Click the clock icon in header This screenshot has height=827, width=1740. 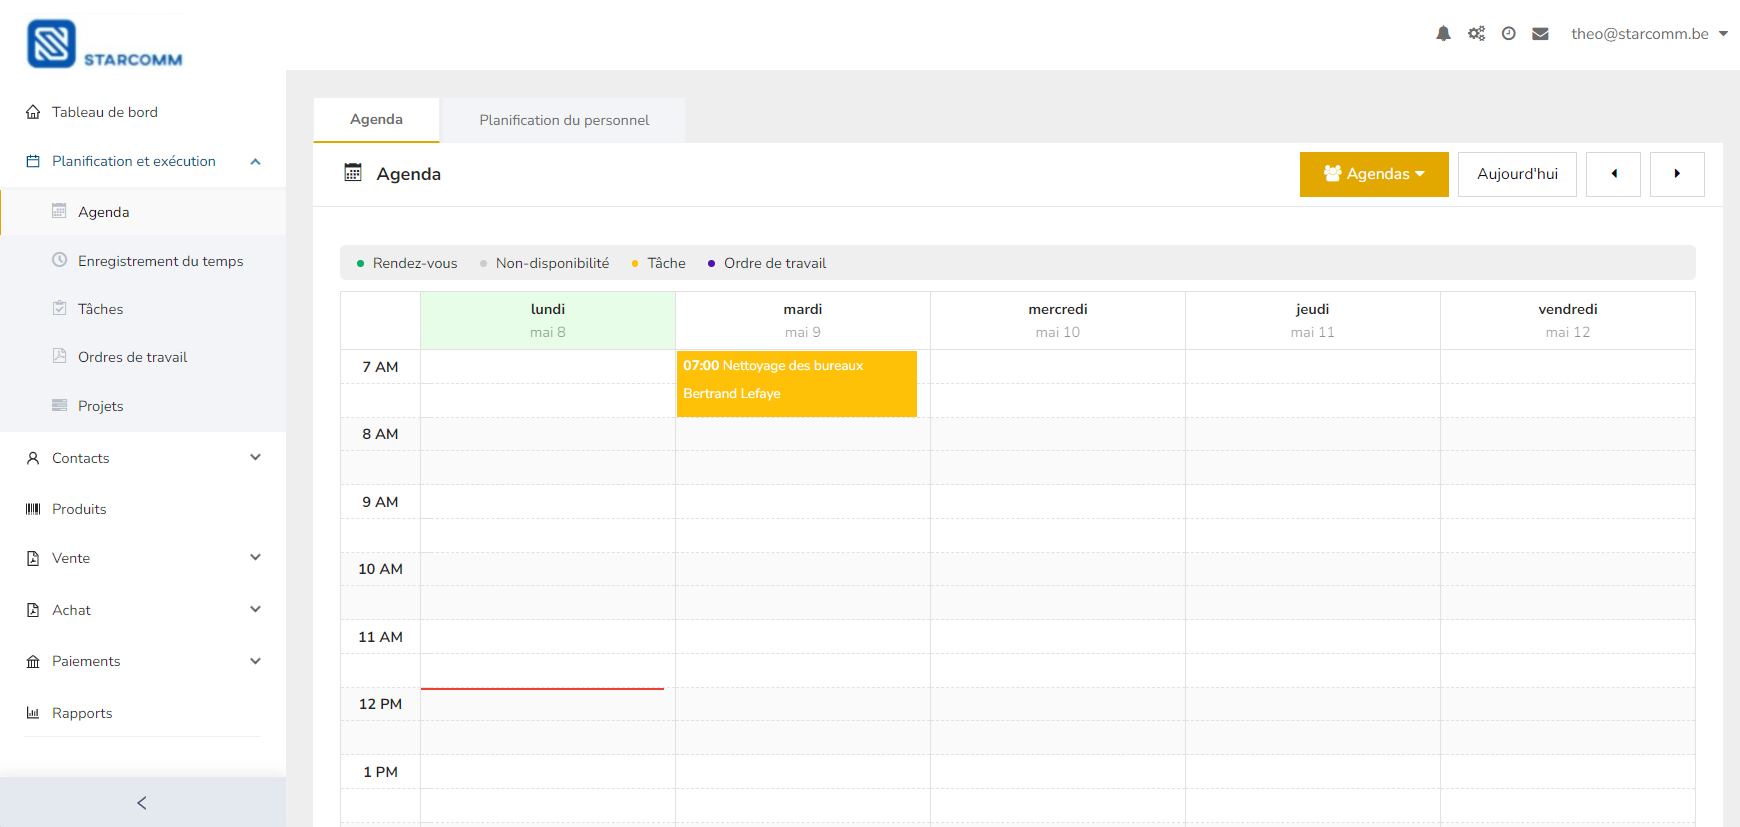pyautogui.click(x=1509, y=34)
